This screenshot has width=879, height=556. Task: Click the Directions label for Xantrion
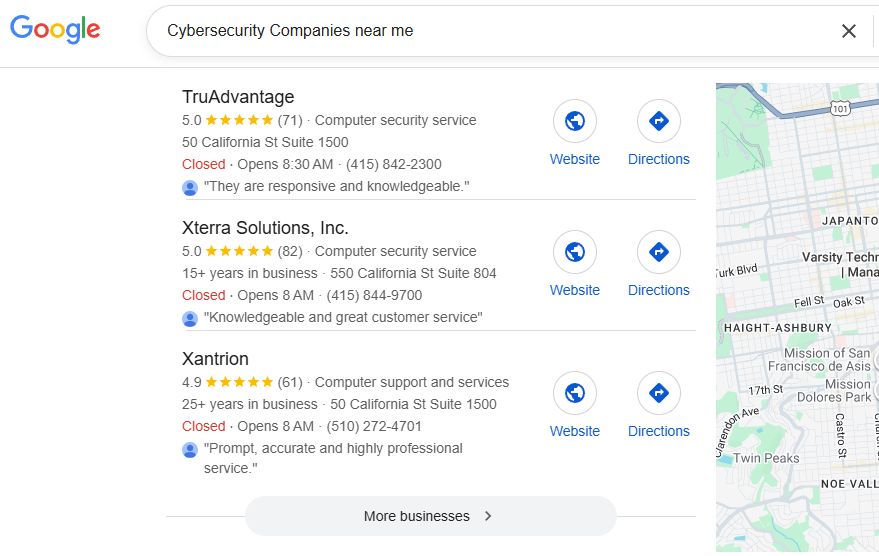pos(659,431)
